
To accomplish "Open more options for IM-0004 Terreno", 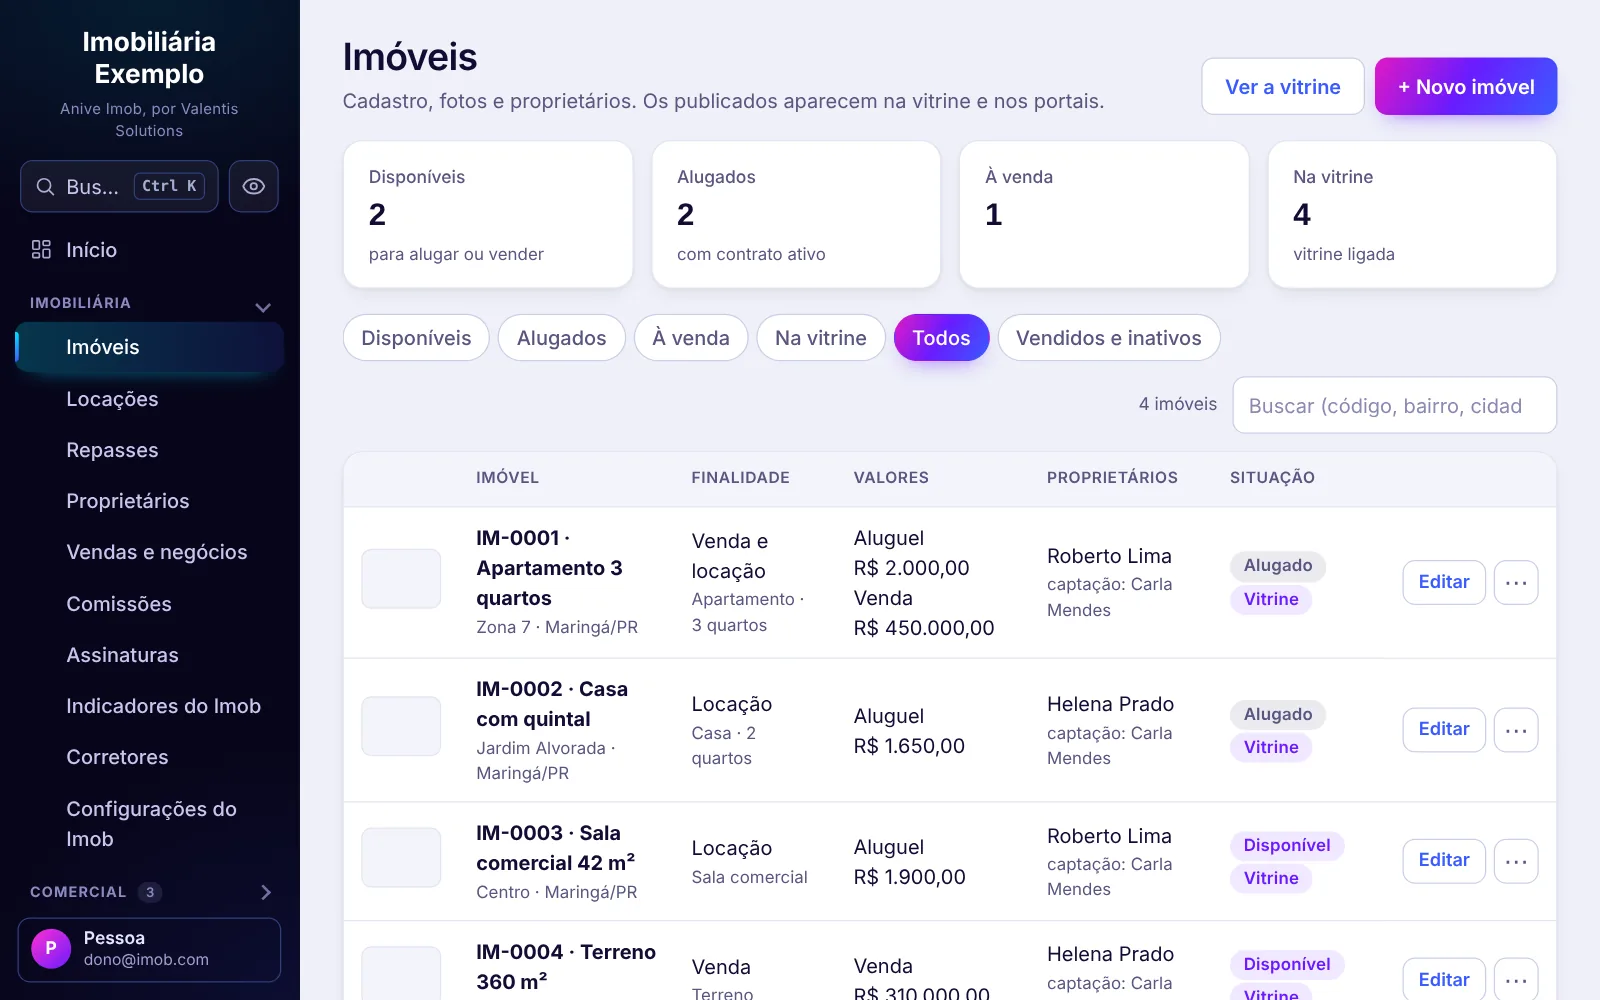I will pyautogui.click(x=1516, y=979).
